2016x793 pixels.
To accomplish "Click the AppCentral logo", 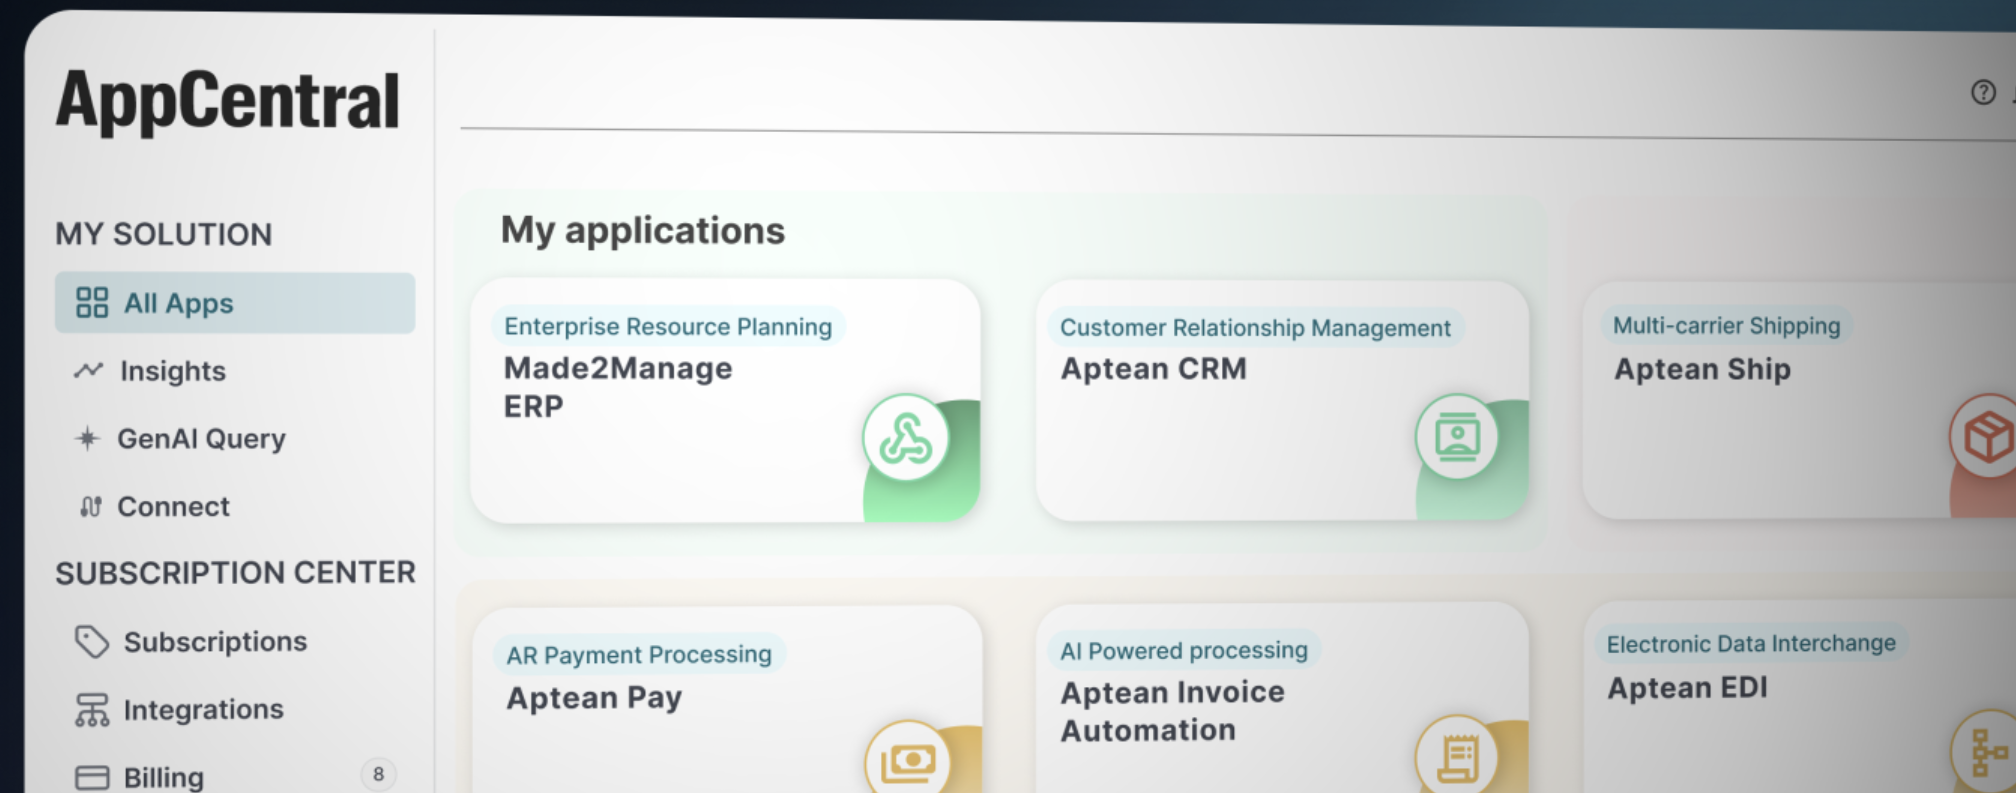I will pos(228,101).
